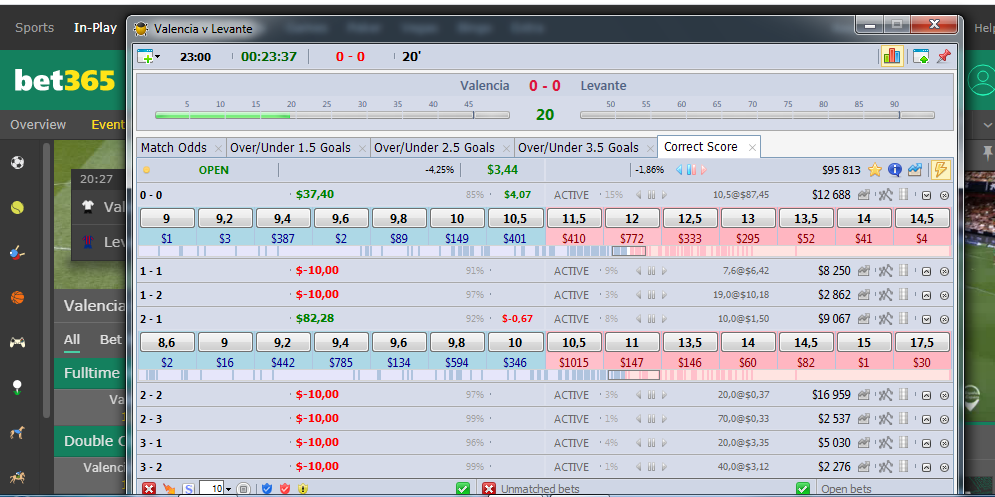Add market to favorites with star icon
Viewport: 995px width, 497px height.
[874, 169]
